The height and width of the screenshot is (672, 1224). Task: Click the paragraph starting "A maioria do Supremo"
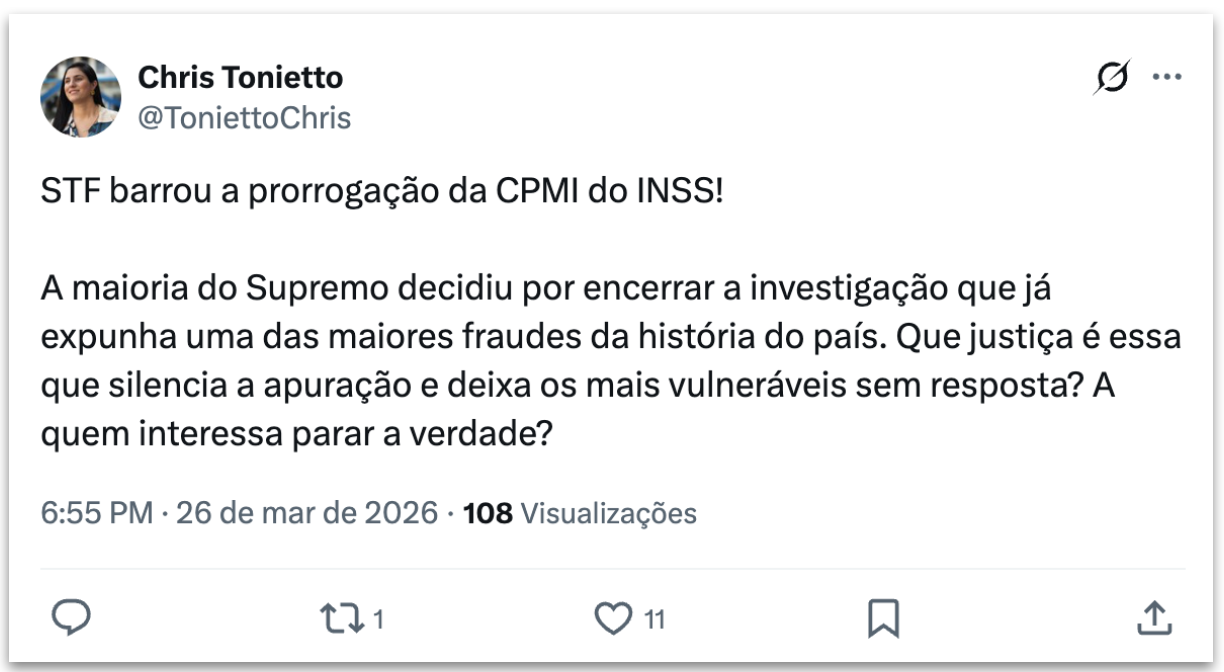coord(560,290)
